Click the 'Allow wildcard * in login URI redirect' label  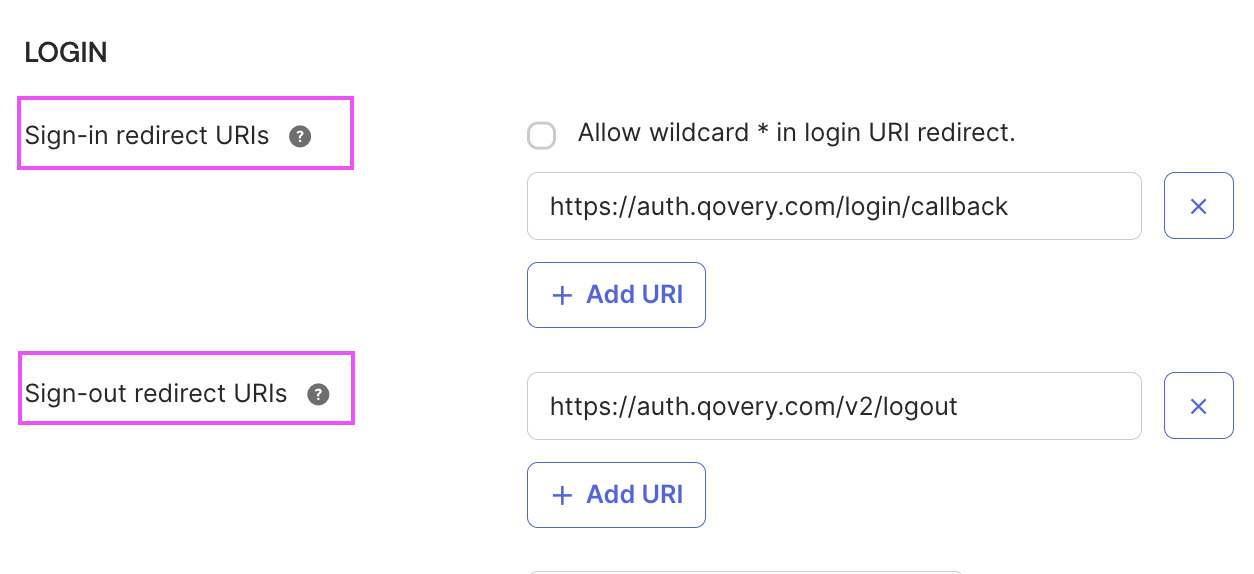(x=796, y=133)
